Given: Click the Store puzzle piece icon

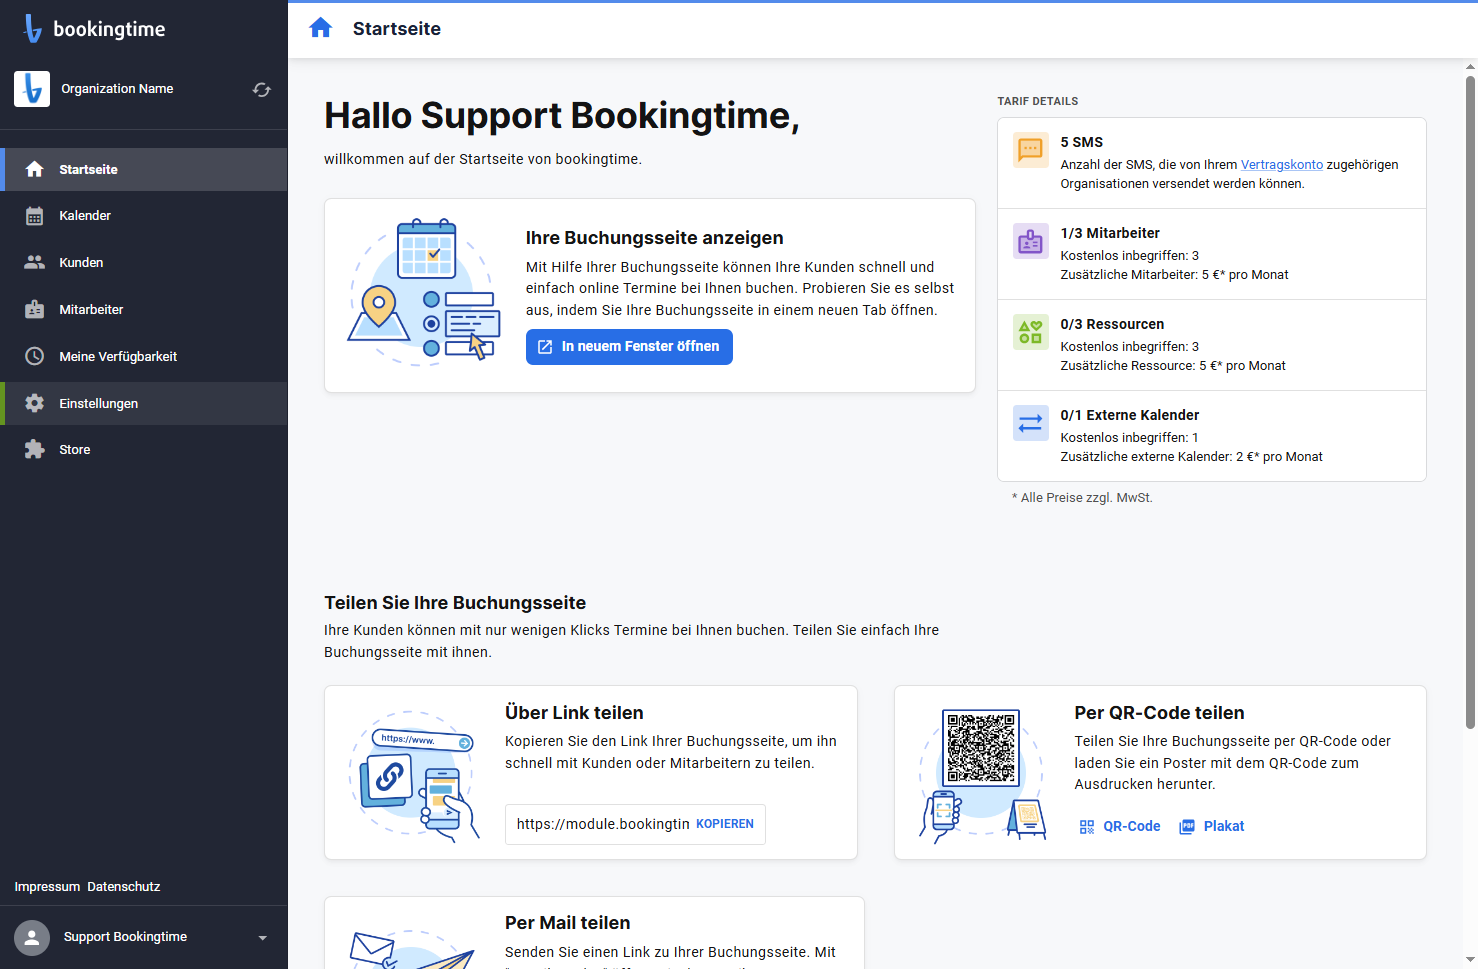Looking at the screenshot, I should (x=35, y=449).
